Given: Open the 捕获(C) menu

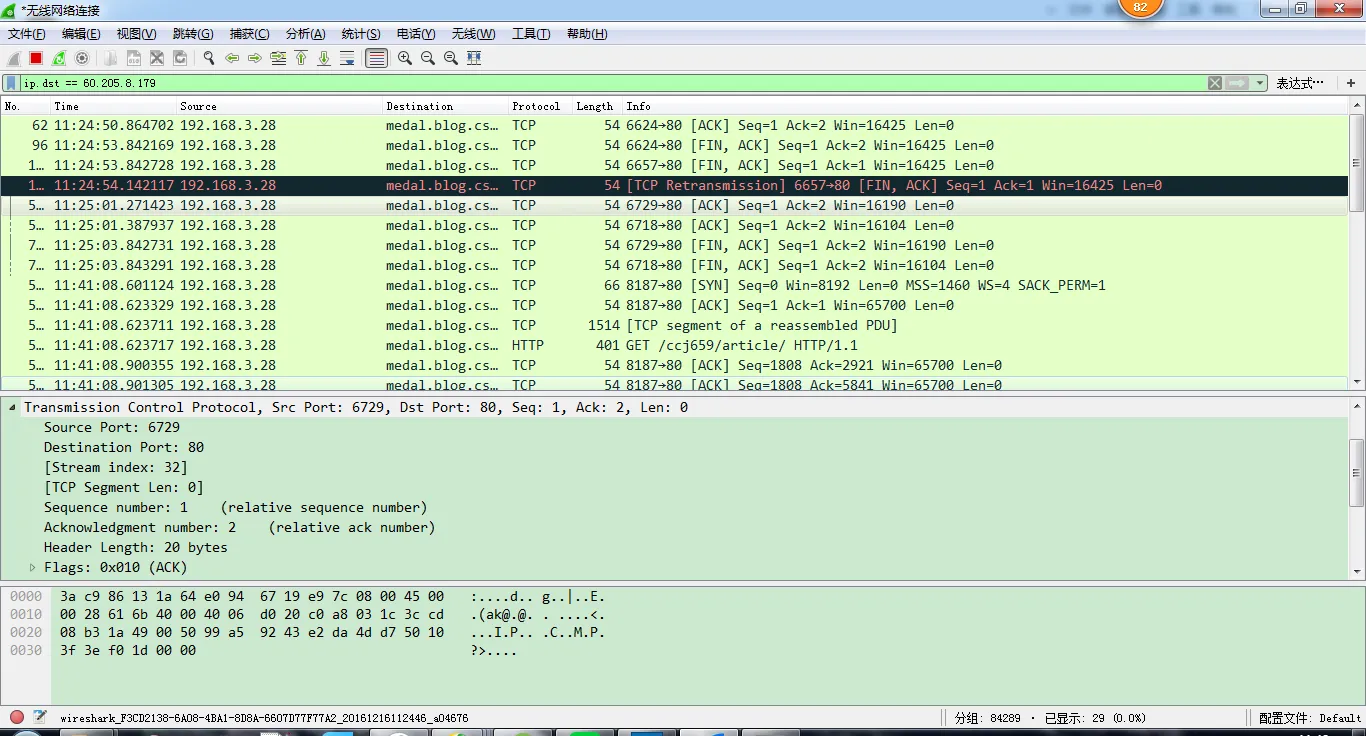Looking at the screenshot, I should (x=249, y=34).
